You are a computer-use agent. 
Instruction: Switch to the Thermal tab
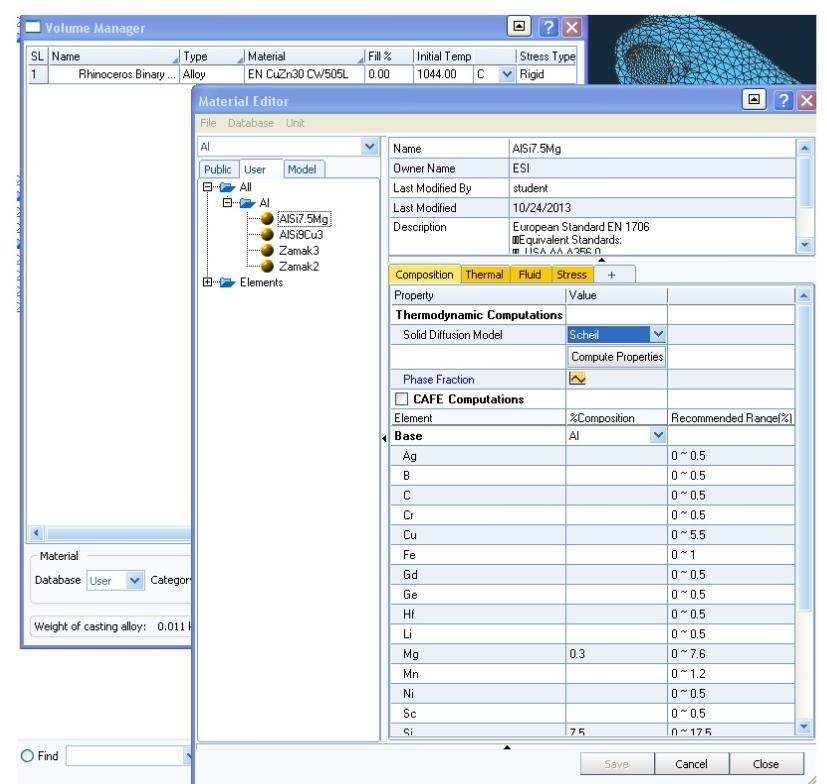(x=485, y=274)
